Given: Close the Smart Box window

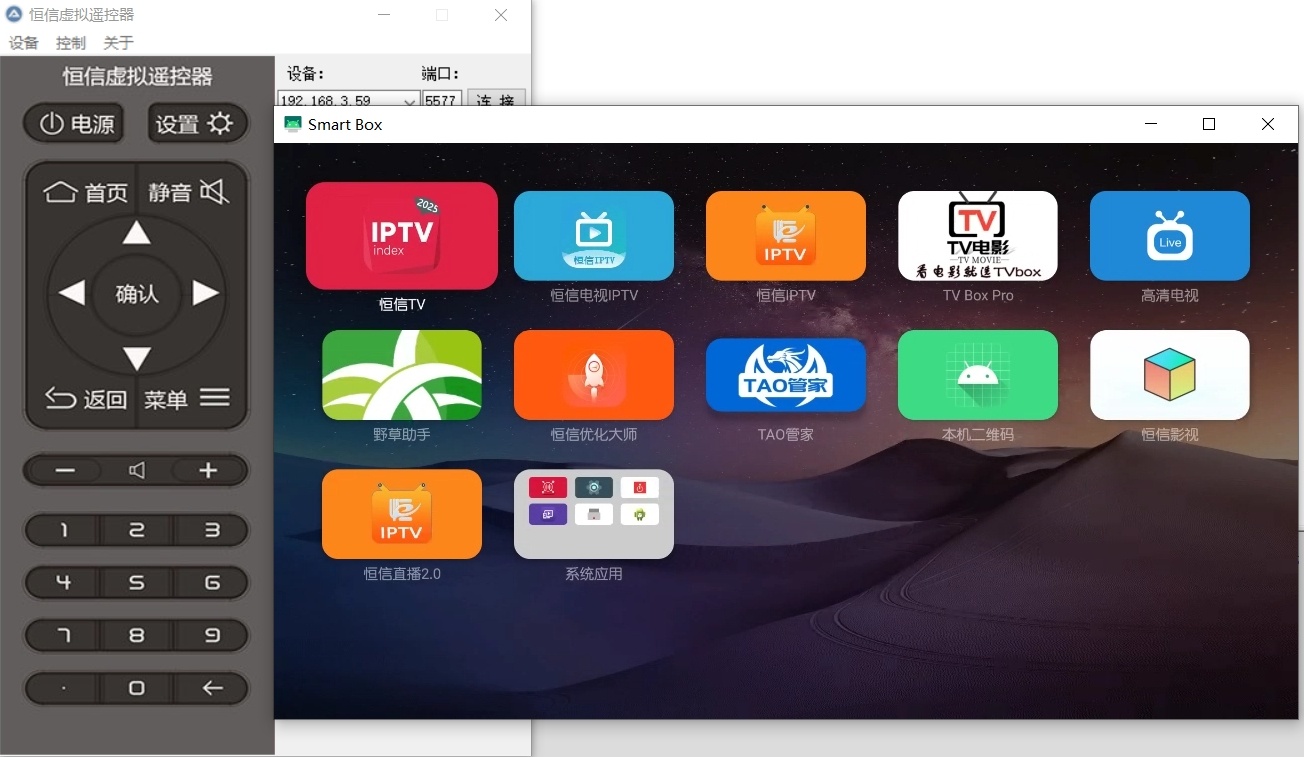Looking at the screenshot, I should 1268,124.
